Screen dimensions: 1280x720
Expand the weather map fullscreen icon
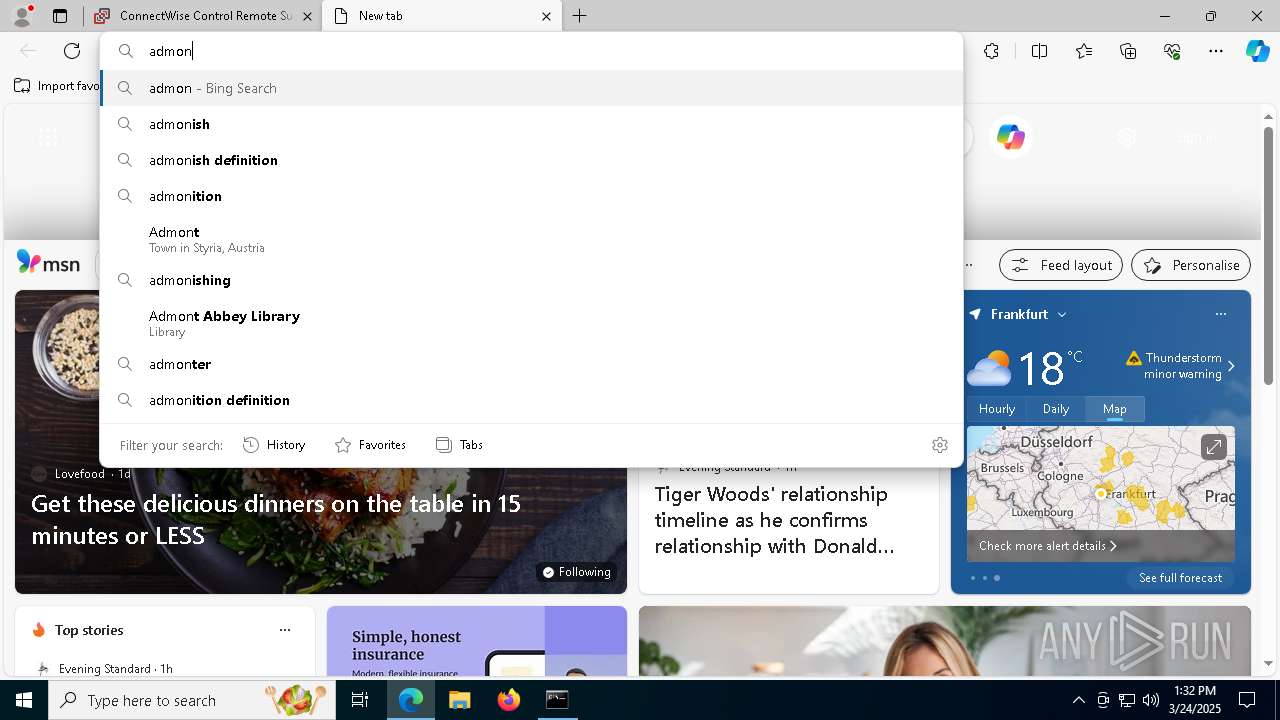click(1213, 447)
